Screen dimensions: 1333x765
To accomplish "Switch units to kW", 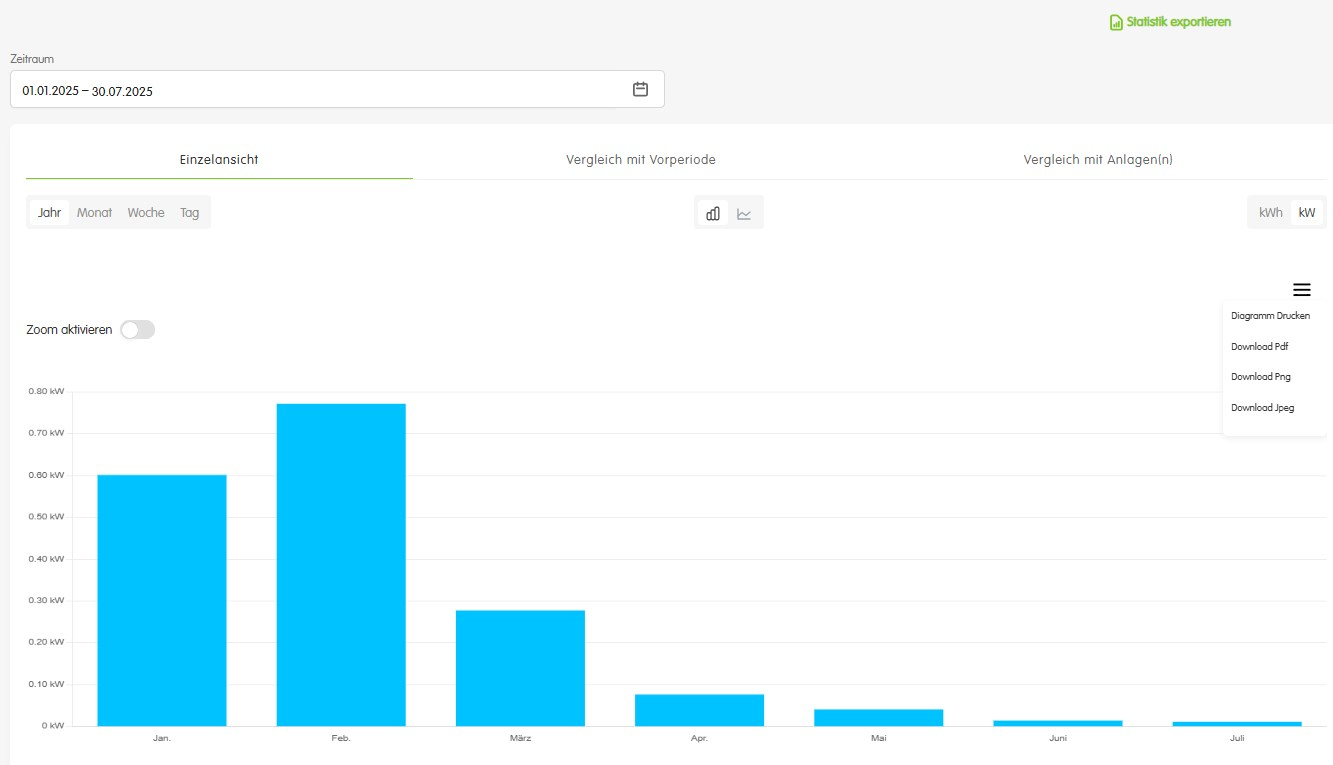I will 1307,213.
